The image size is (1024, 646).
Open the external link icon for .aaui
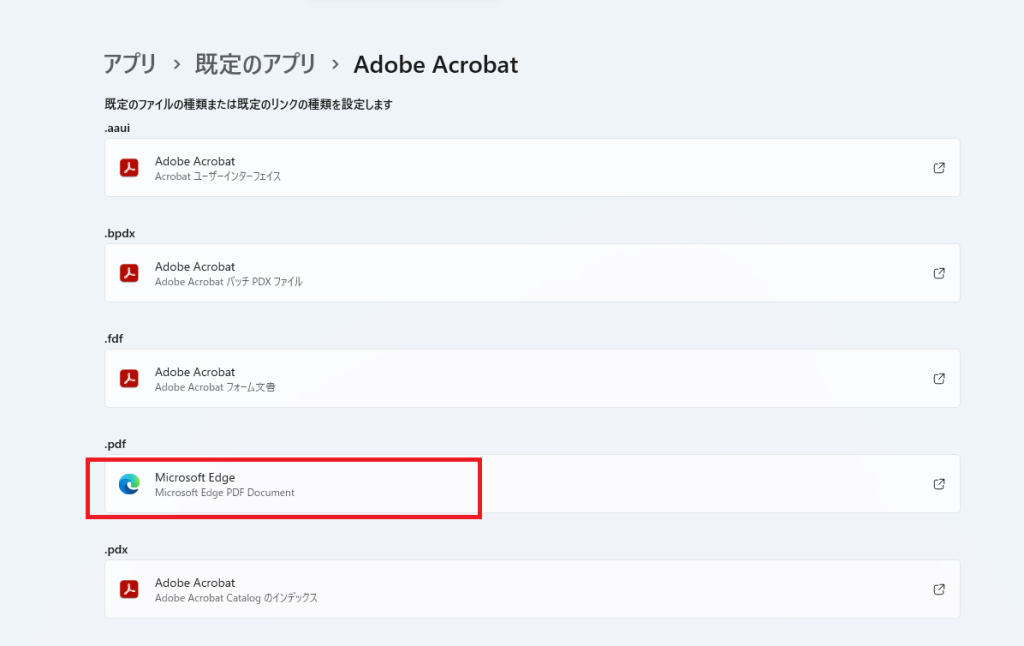[939, 168]
